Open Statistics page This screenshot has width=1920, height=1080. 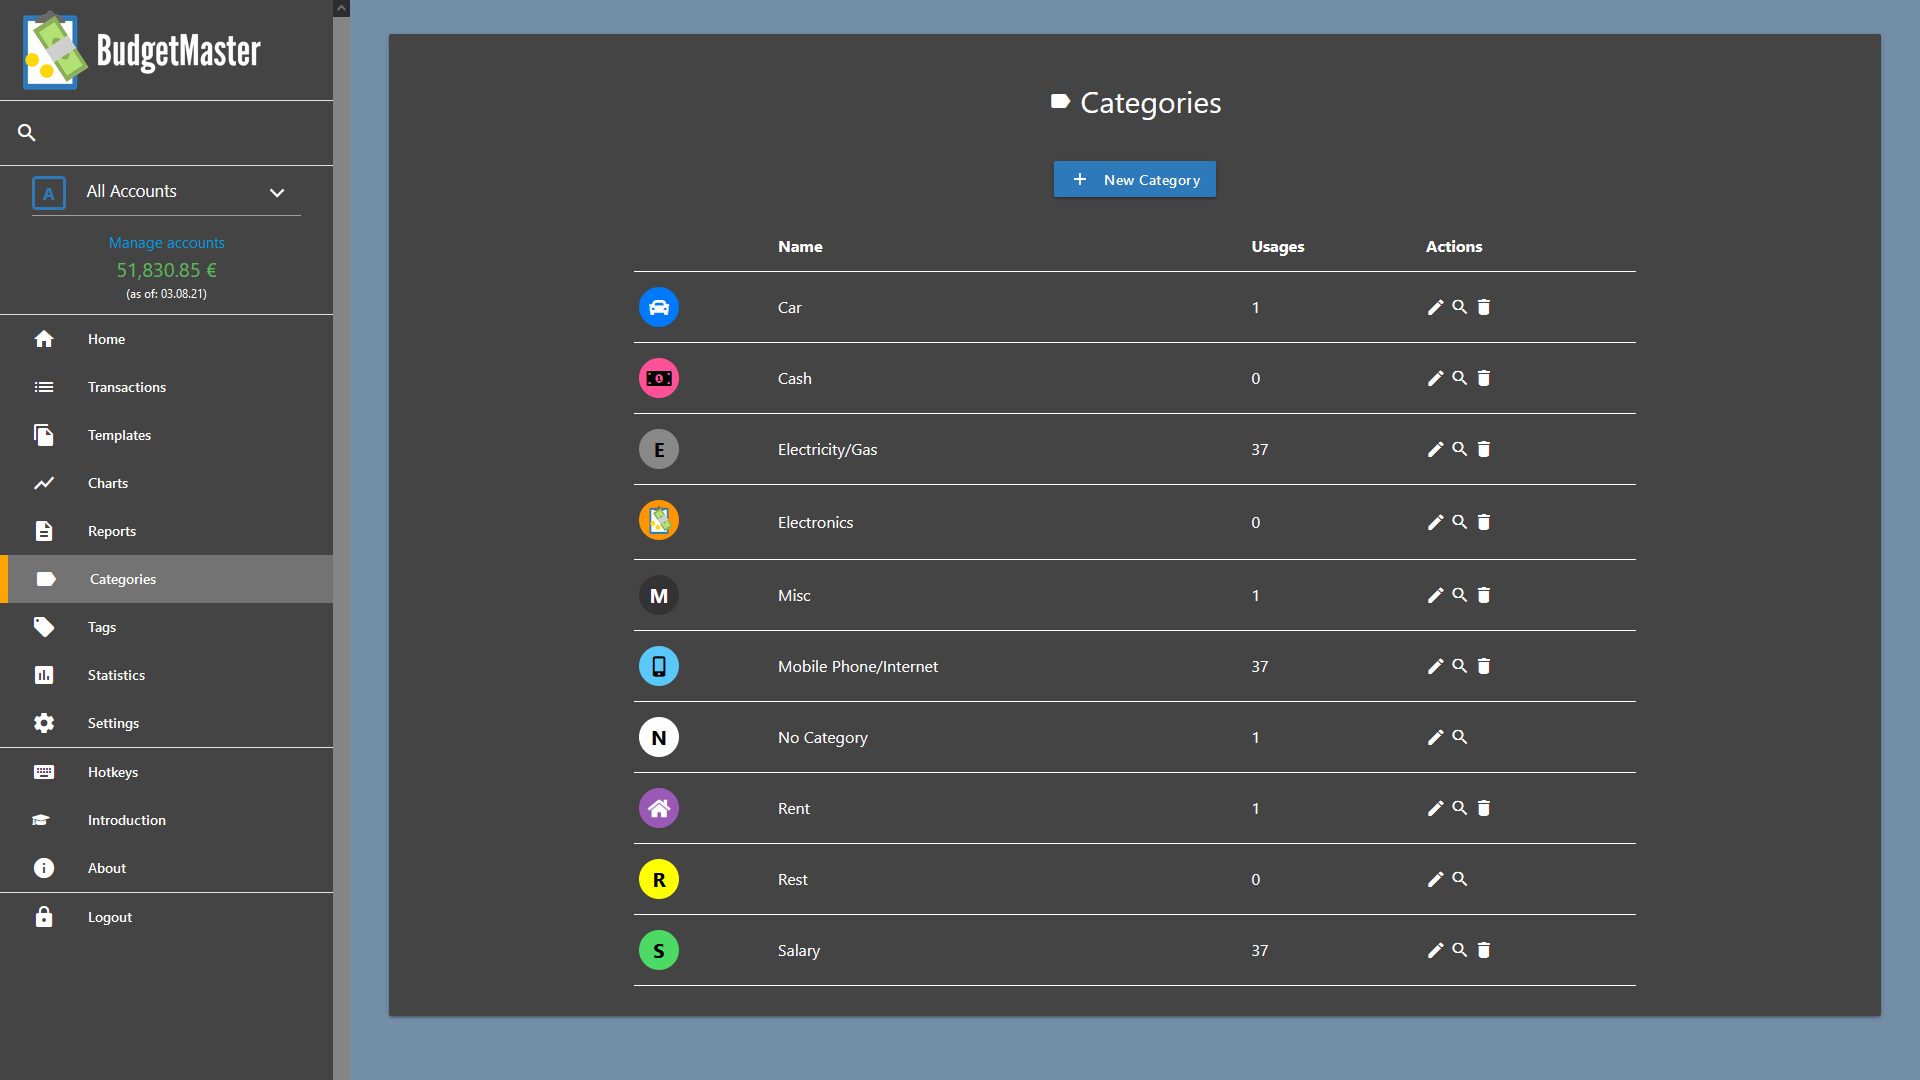point(166,675)
